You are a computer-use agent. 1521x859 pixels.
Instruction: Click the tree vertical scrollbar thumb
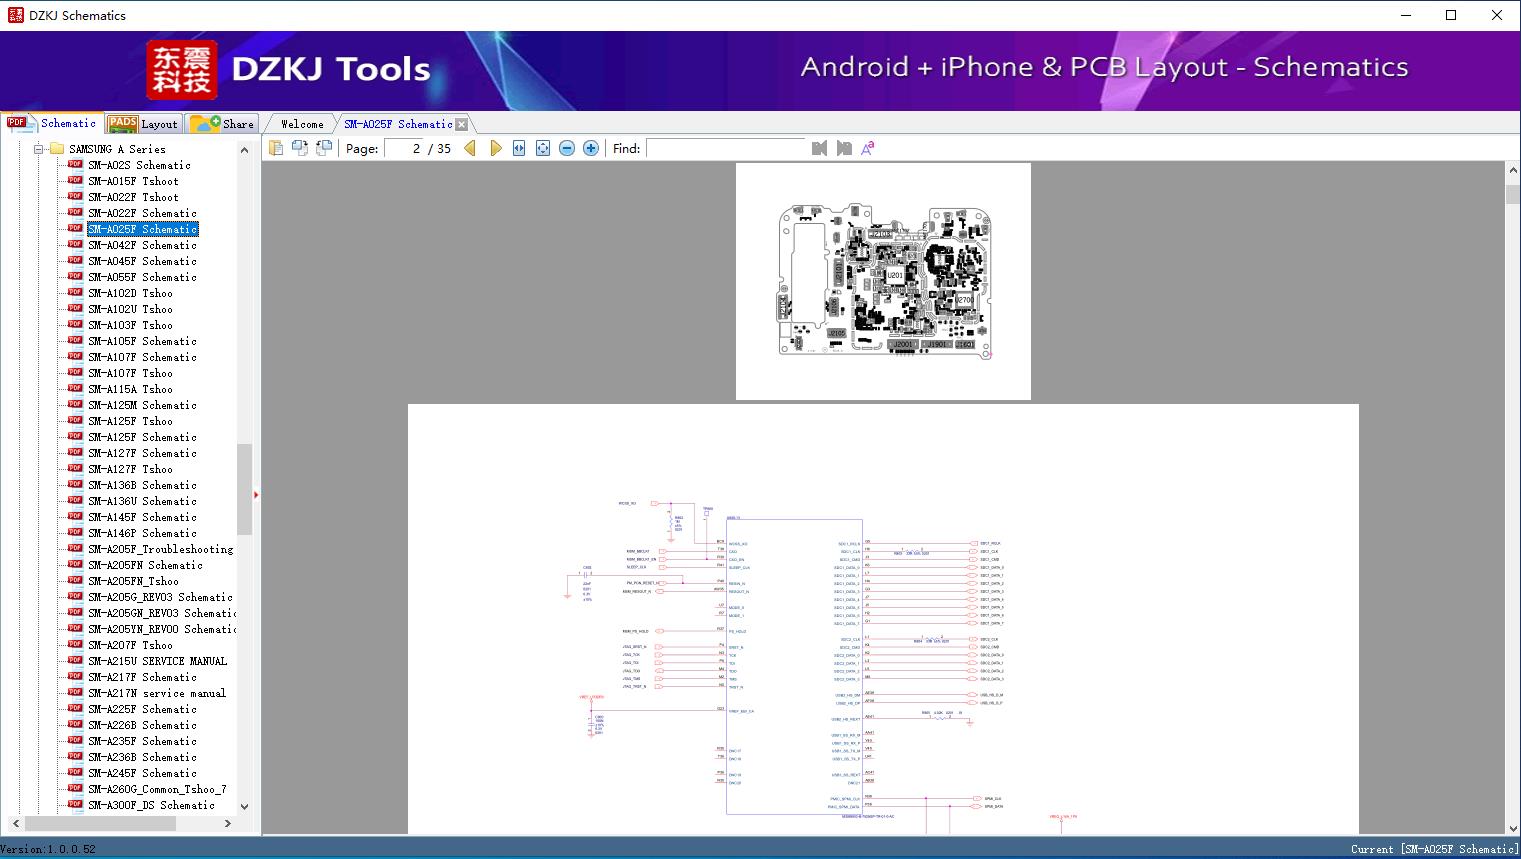(x=244, y=489)
